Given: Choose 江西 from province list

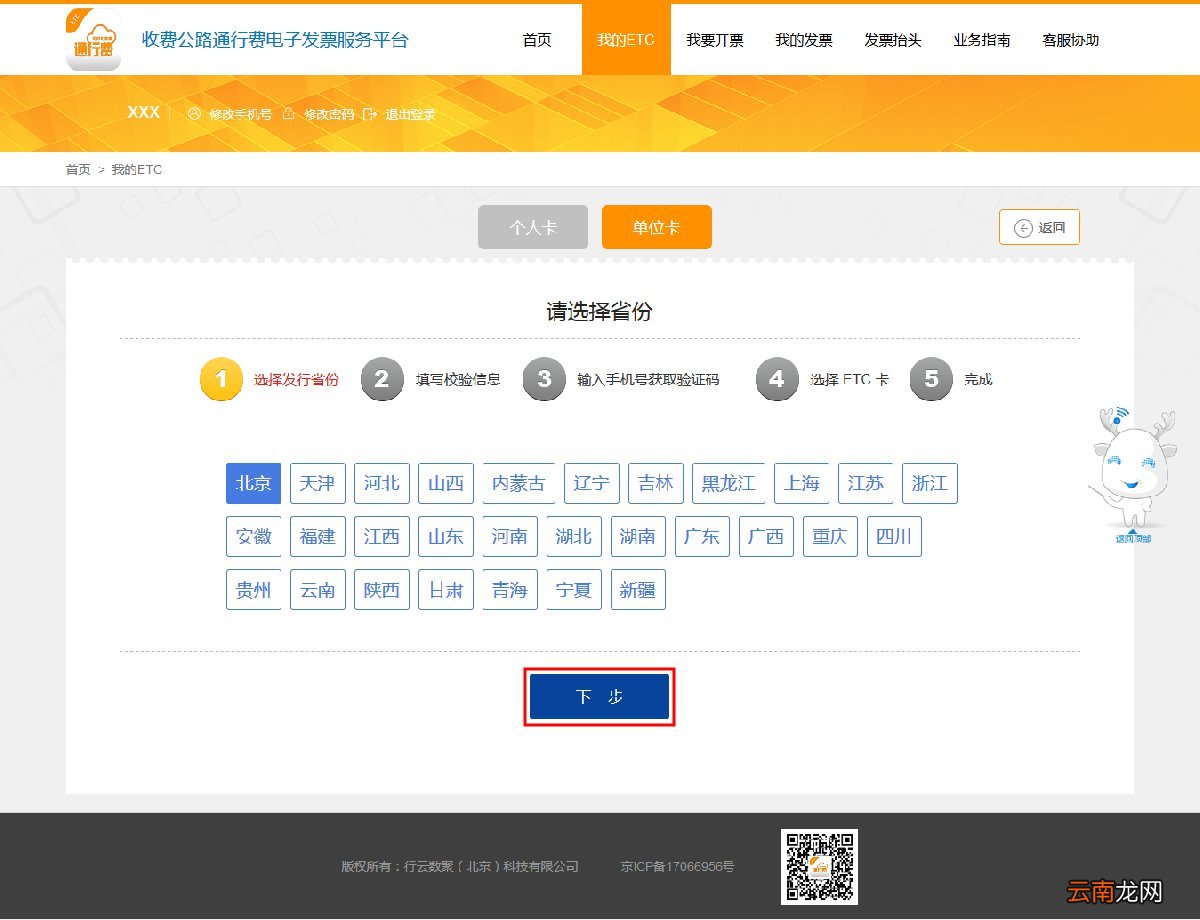Looking at the screenshot, I should coord(381,536).
